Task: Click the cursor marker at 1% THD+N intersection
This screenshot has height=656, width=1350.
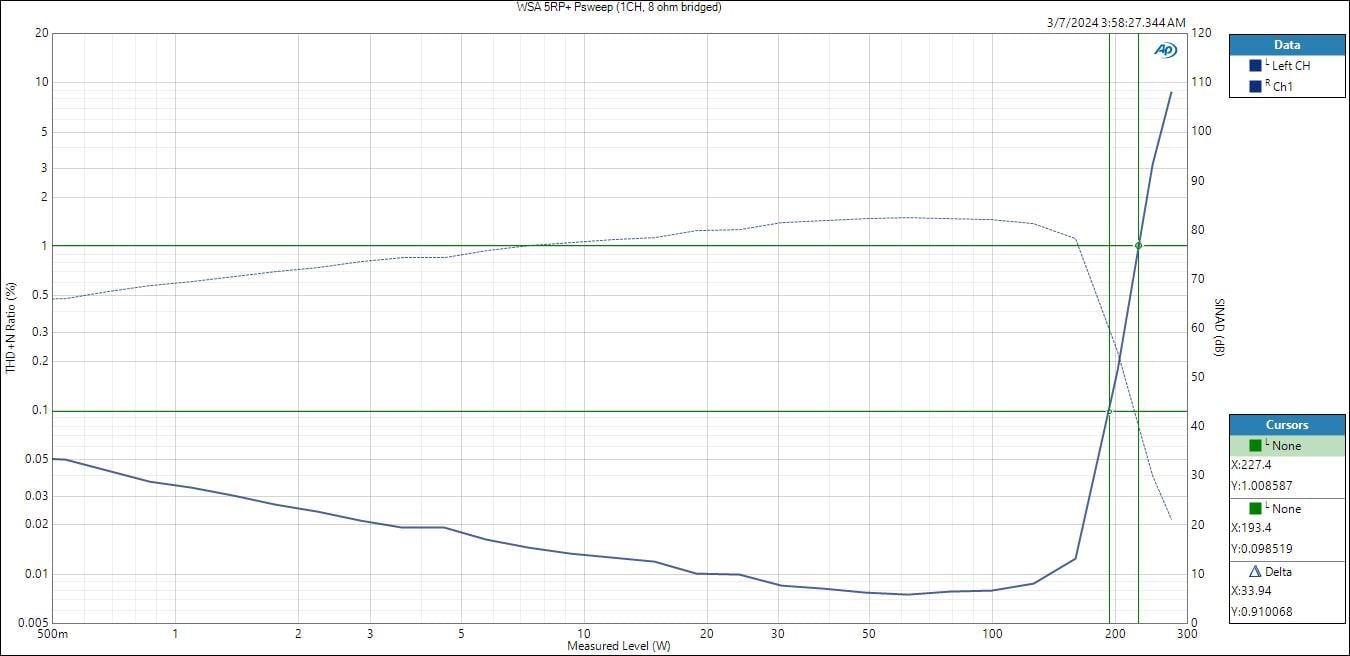Action: tap(1138, 246)
